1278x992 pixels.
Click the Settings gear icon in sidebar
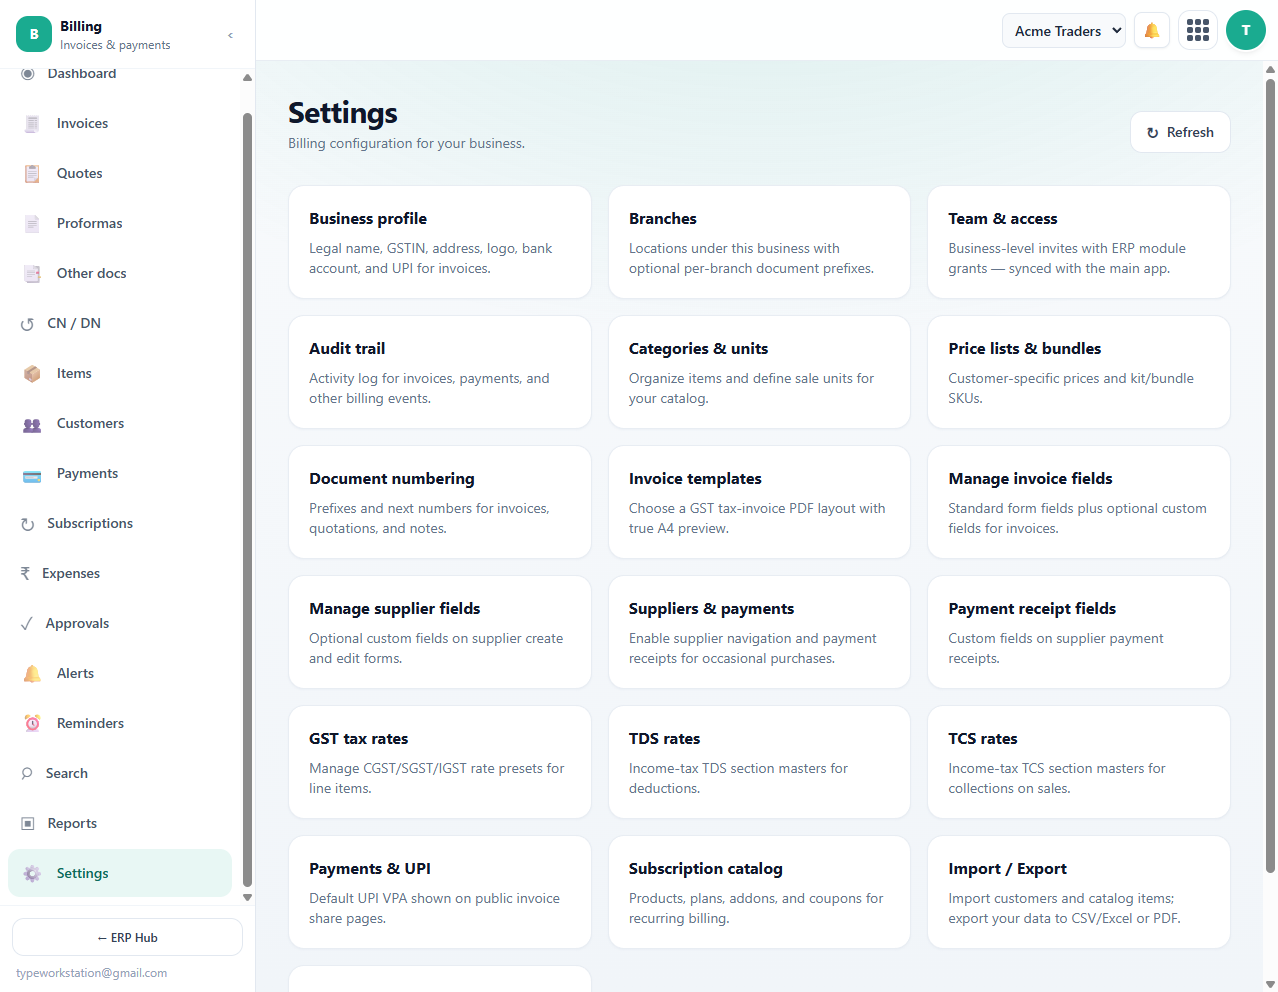coord(32,874)
